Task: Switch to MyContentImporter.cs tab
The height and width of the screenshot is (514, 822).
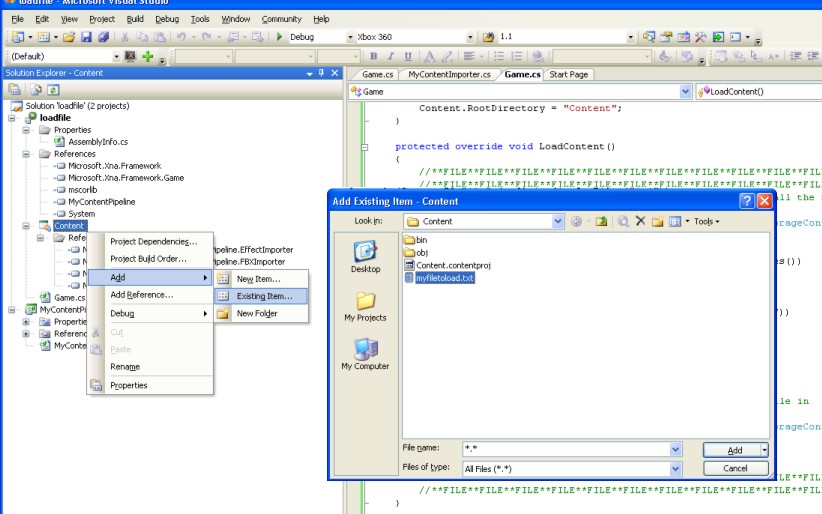Action: 449,74
